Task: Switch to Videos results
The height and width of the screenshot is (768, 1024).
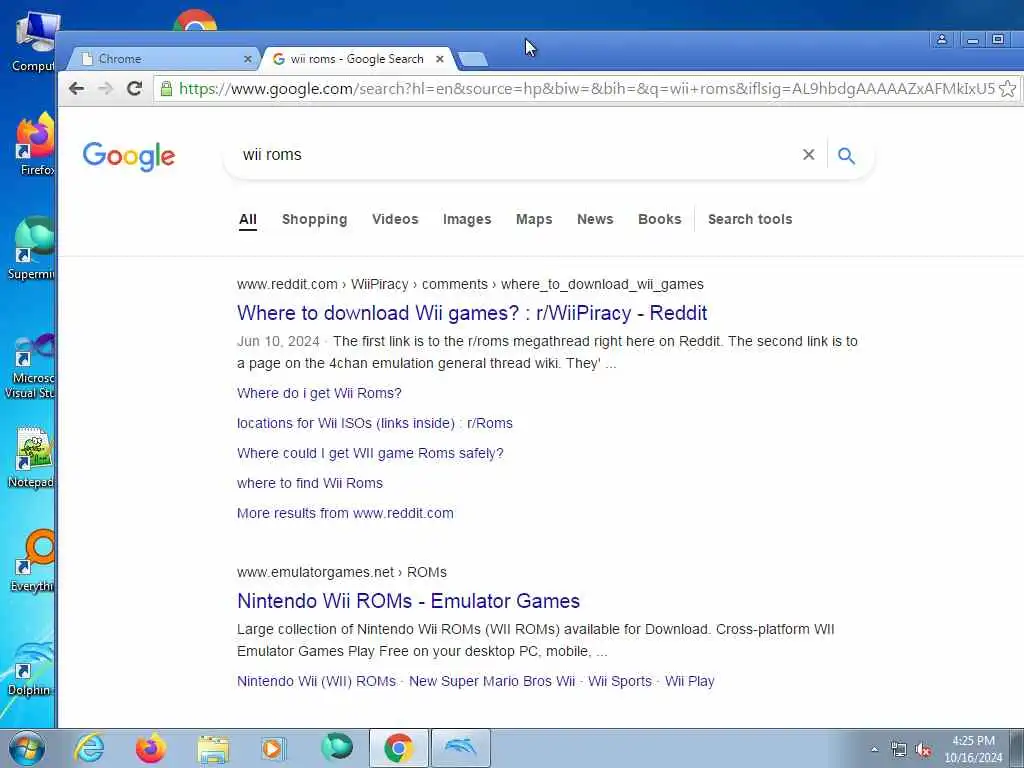Action: point(394,219)
